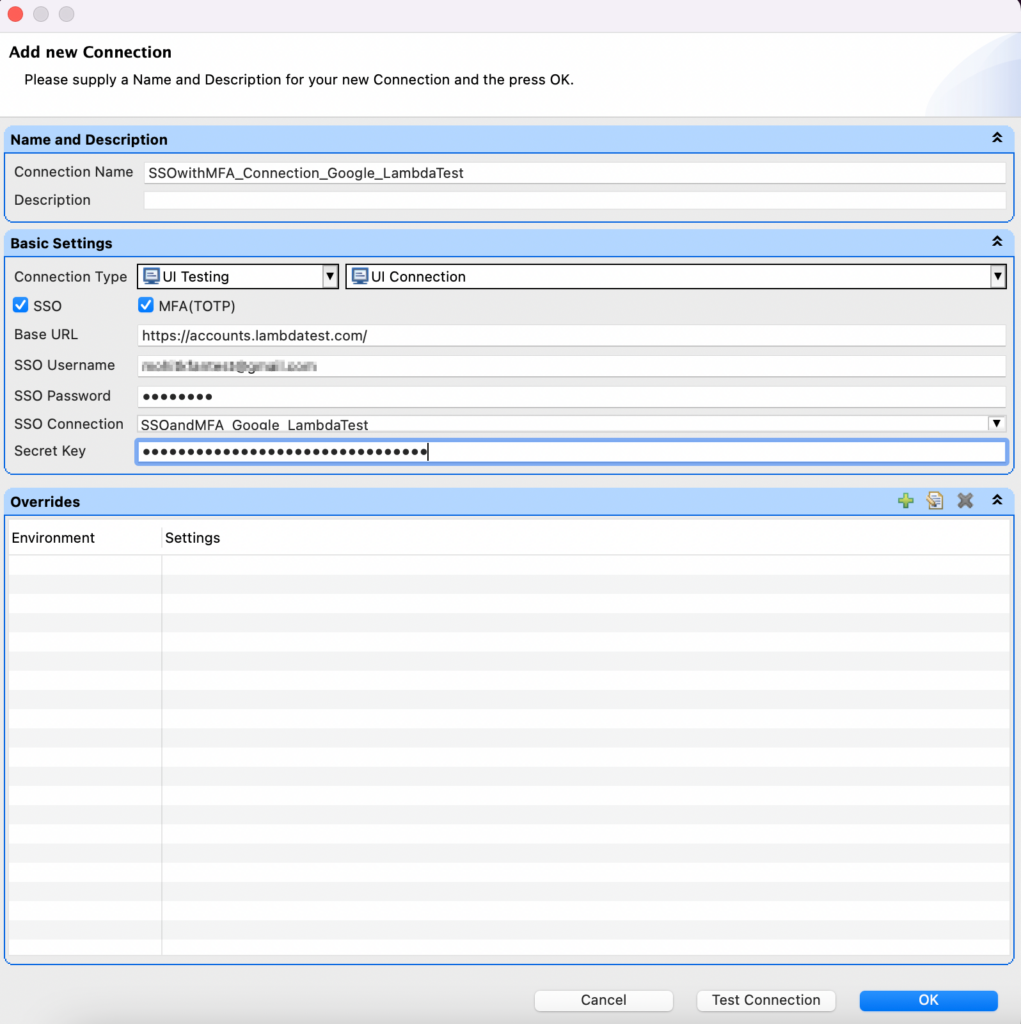Viewport: 1021px width, 1024px height.
Task: Click the monitor icon beside UI Connection
Action: (x=360, y=276)
